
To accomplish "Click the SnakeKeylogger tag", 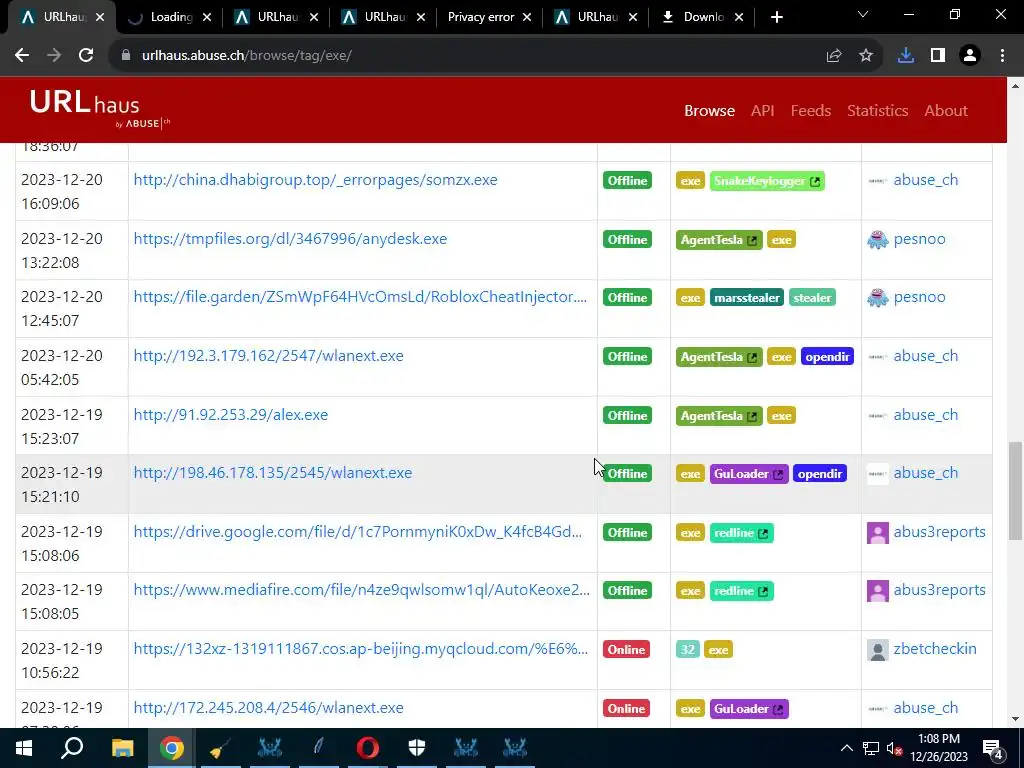I will [x=767, y=181].
